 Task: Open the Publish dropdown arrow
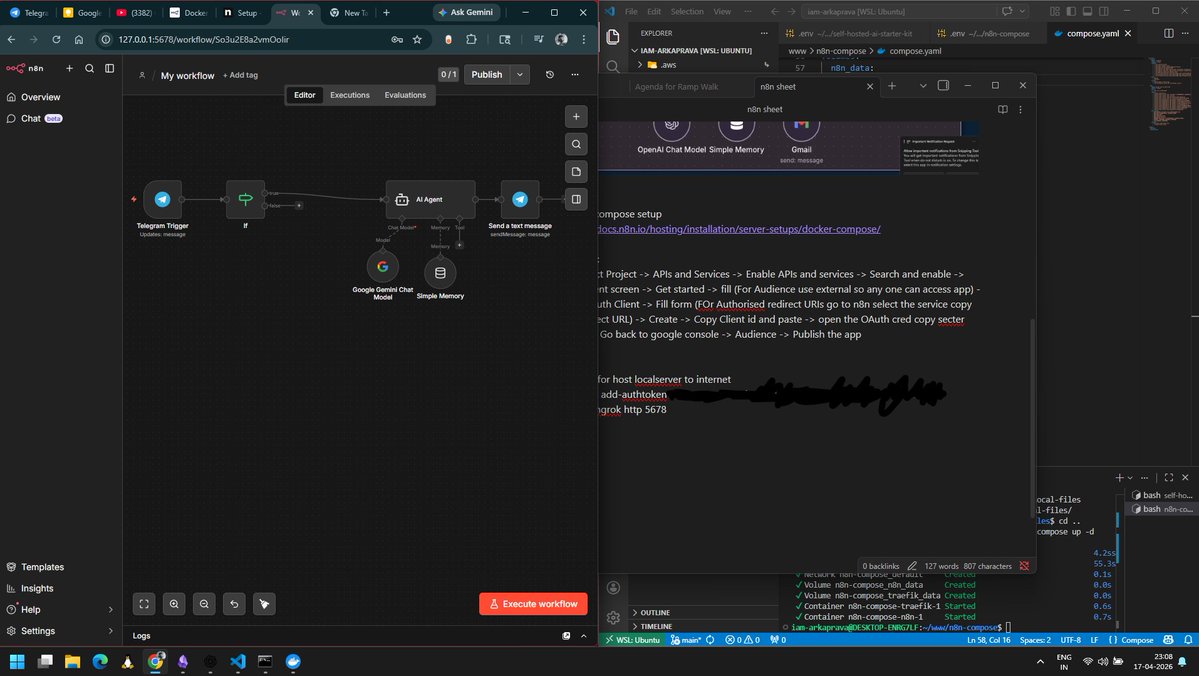pyautogui.click(x=520, y=74)
